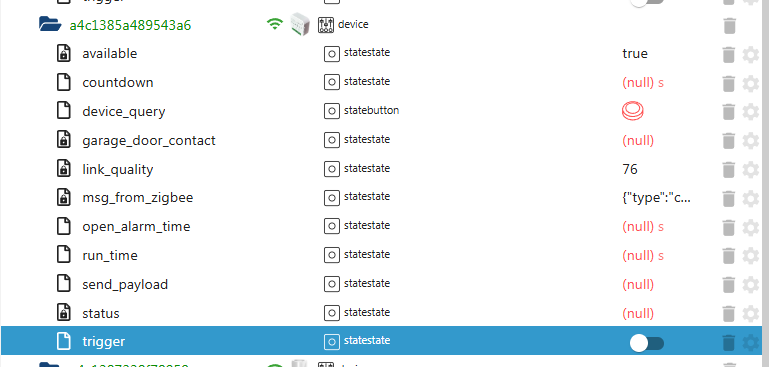
Task: Click the device thumbnail image
Action: tap(300, 24)
